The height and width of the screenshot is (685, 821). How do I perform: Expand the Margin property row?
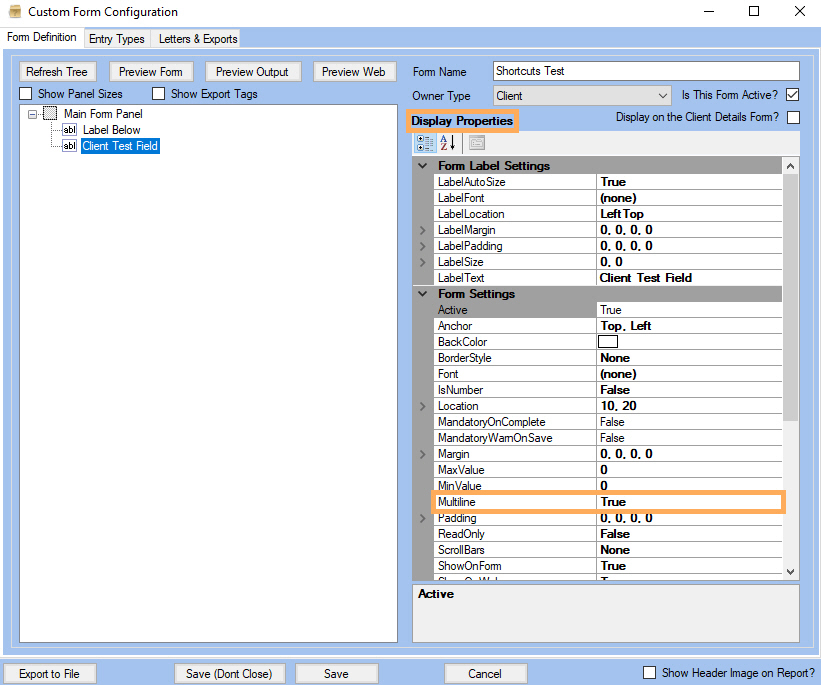pyautogui.click(x=422, y=454)
